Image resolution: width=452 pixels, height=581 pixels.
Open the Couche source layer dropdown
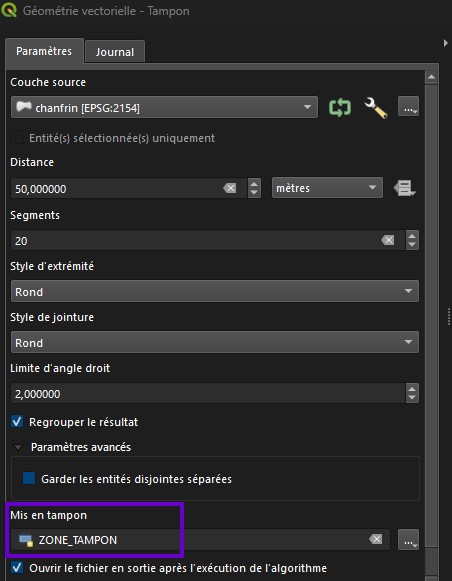pyautogui.click(x=164, y=107)
